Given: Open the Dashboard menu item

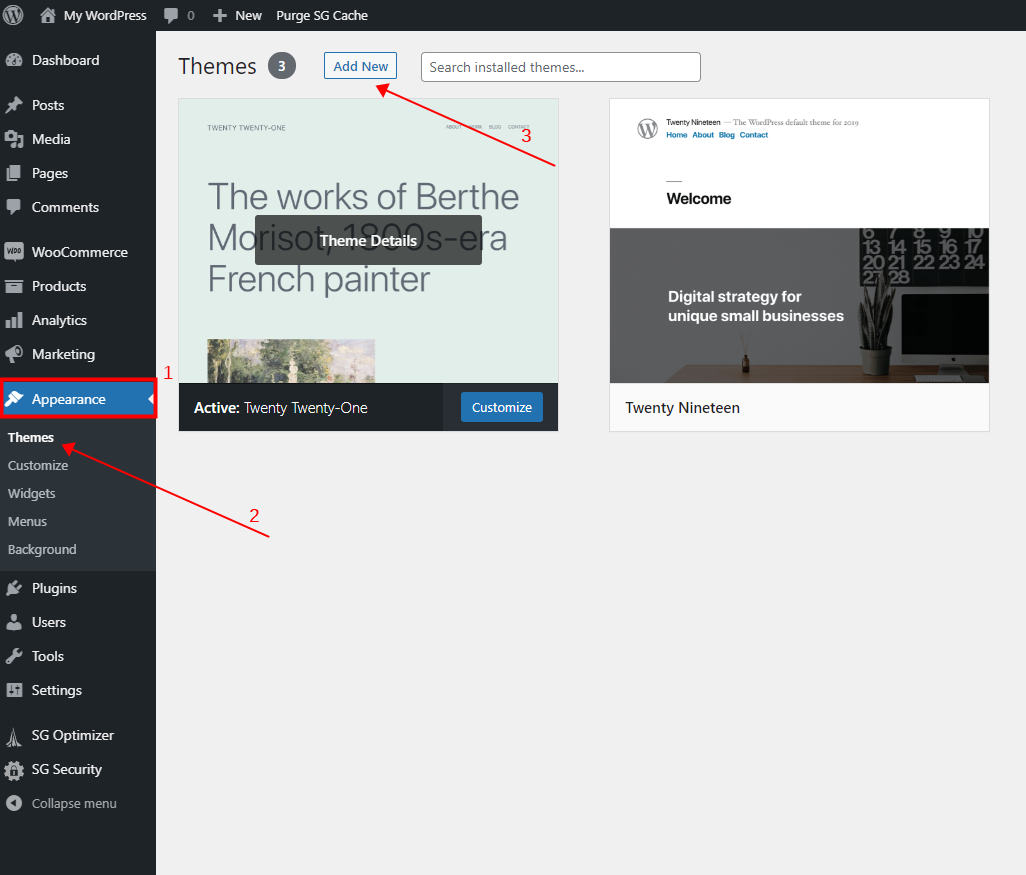Looking at the screenshot, I should click(x=65, y=60).
